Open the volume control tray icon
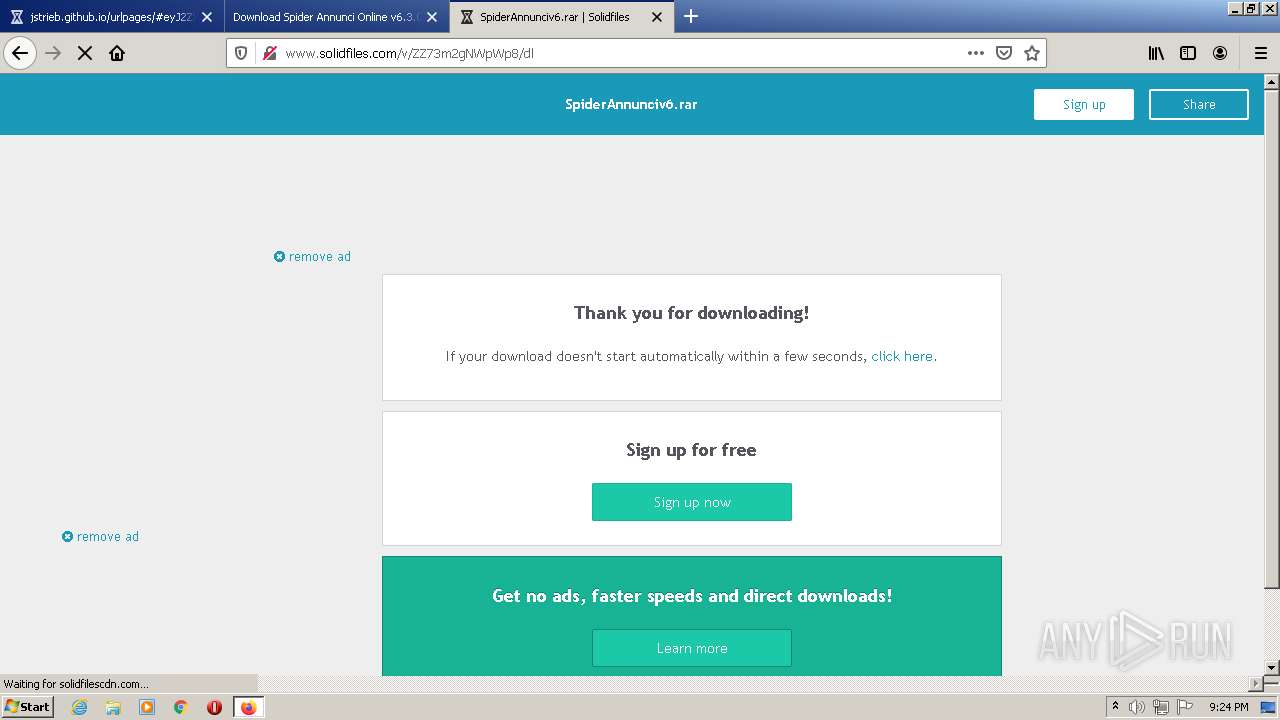This screenshot has width=1280, height=720. tap(1137, 707)
